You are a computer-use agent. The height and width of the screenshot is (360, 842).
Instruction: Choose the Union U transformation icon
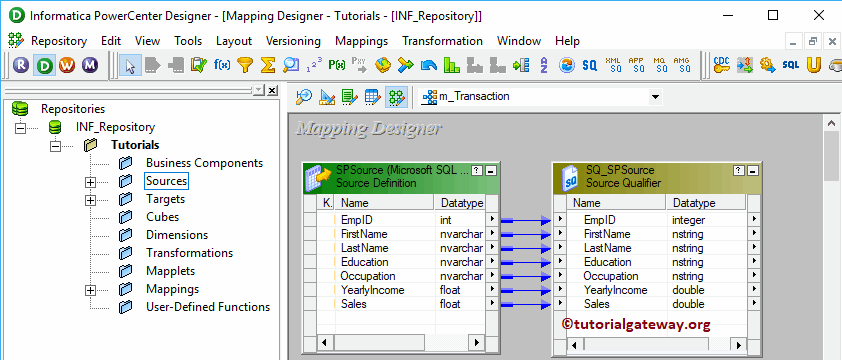[814, 66]
